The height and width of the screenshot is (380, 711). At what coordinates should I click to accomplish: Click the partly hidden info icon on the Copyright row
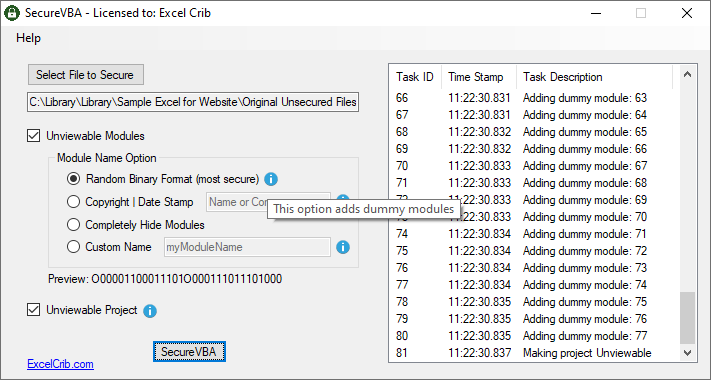344,198
